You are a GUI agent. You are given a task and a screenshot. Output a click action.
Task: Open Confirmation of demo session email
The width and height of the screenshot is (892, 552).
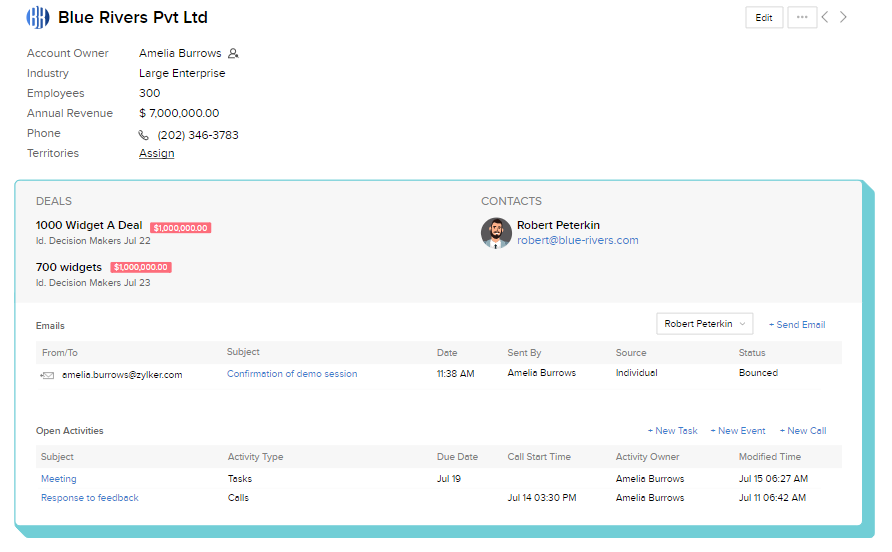[292, 374]
